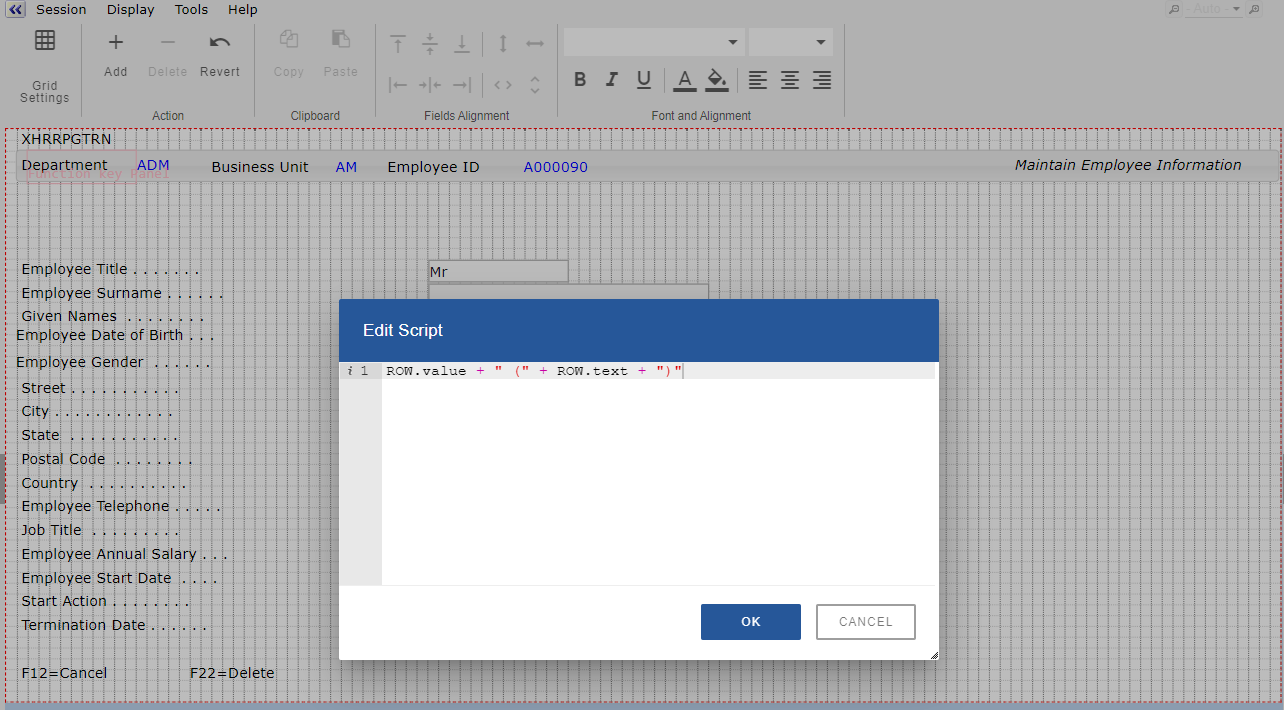Screen dimensions: 1284x710
Task: Open the font size dropdown
Action: 790,42
